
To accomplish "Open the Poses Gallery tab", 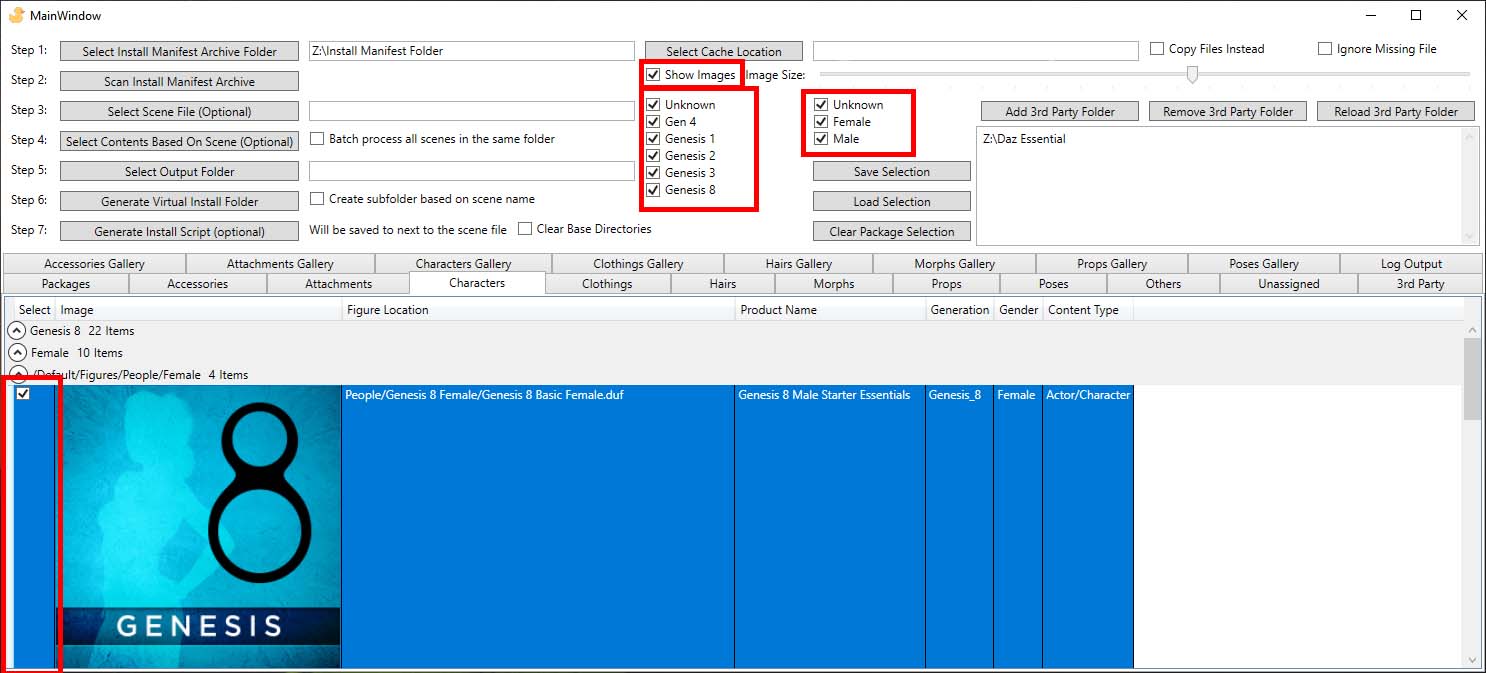I will (1264, 264).
